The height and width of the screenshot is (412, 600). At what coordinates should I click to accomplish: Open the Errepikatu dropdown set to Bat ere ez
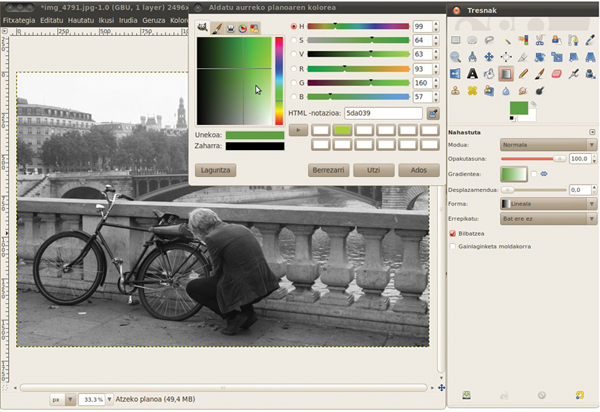point(548,219)
